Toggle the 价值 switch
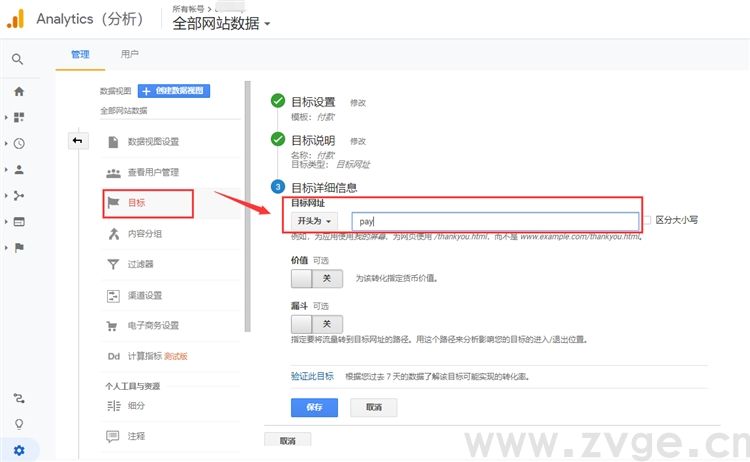Image resolution: width=750 pixels, height=462 pixels. 317,278
